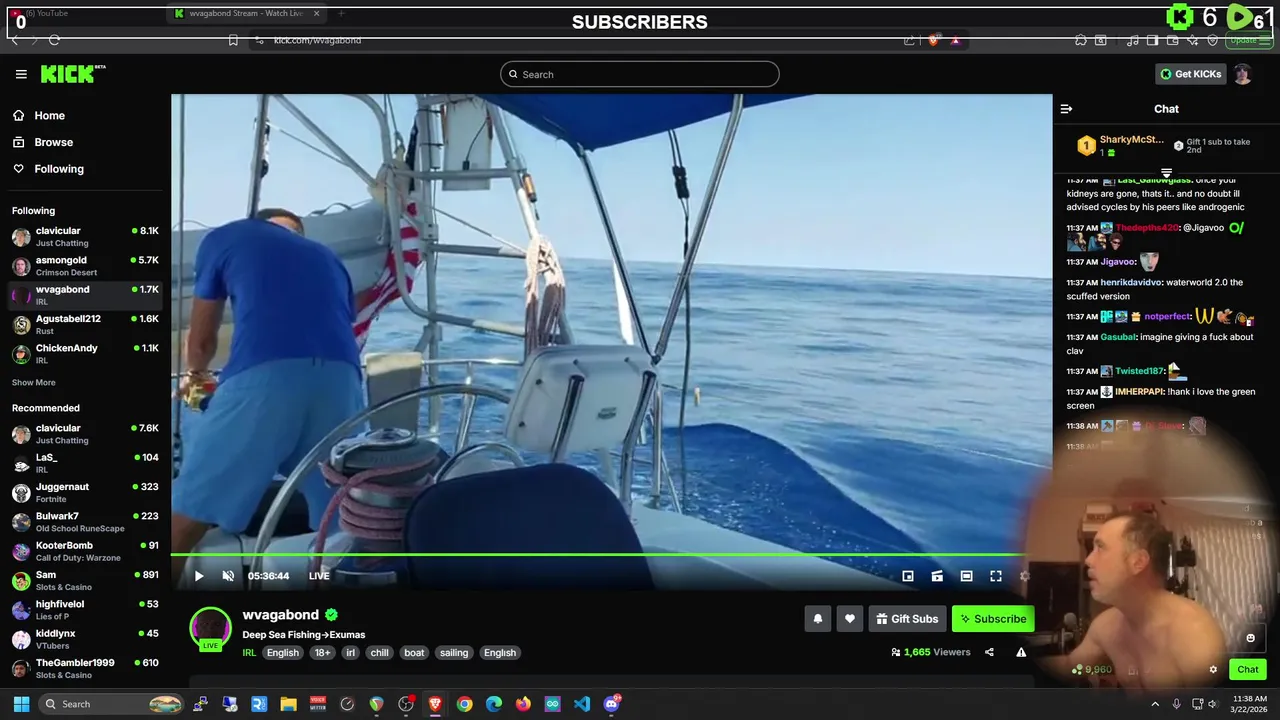Screen dimensions: 1280x720
Task: Open the user profile avatar menu
Action: 1243,74
